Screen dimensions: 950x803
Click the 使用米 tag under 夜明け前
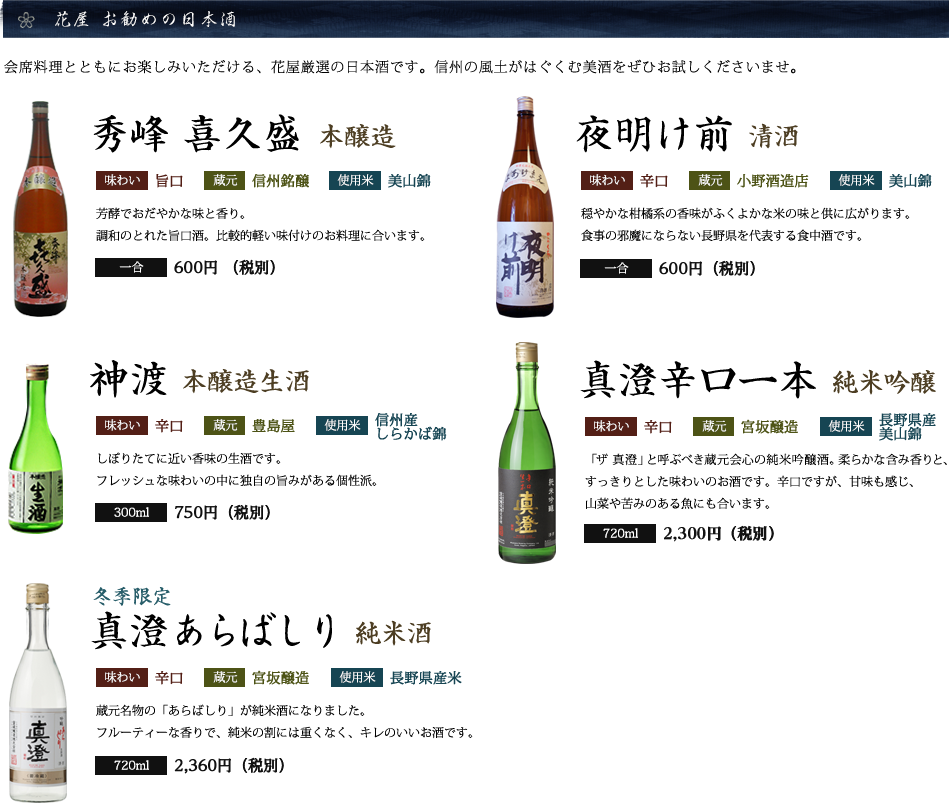855,181
